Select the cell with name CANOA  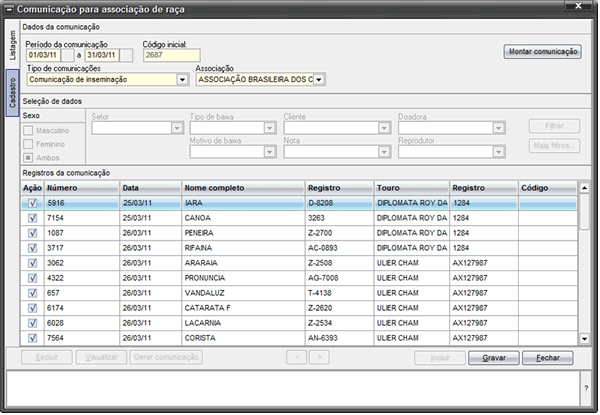point(243,218)
